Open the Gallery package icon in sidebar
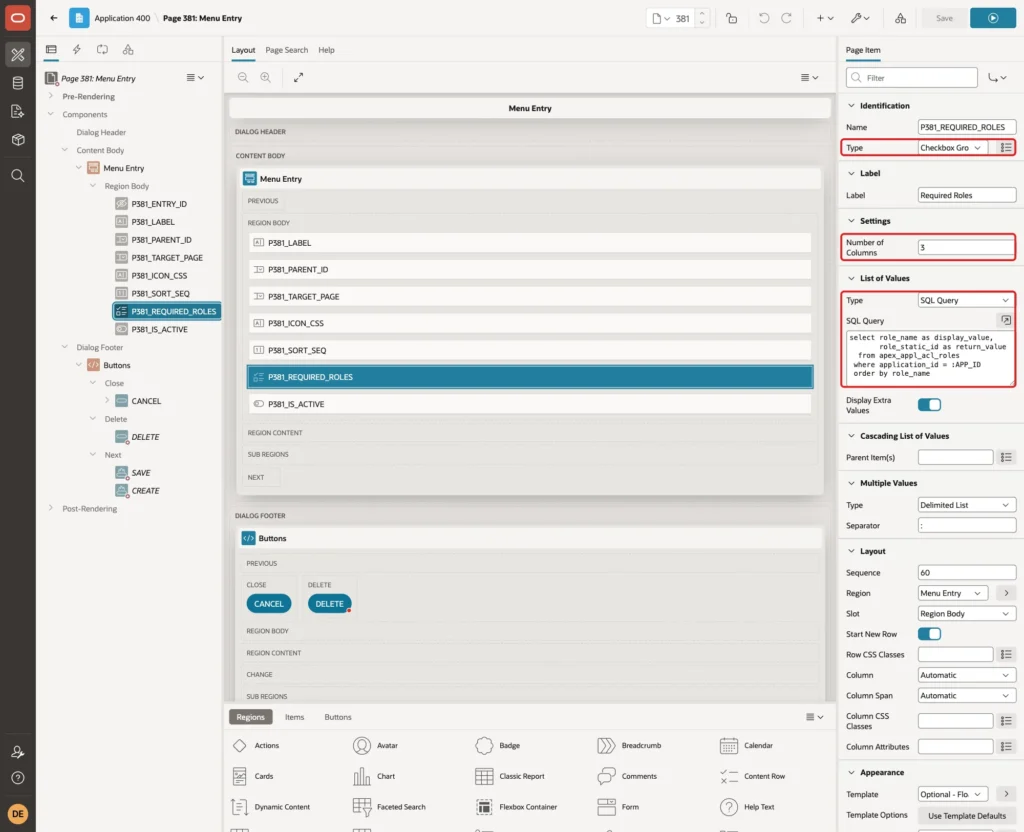Viewport: 1024px width, 832px height. click(18, 140)
